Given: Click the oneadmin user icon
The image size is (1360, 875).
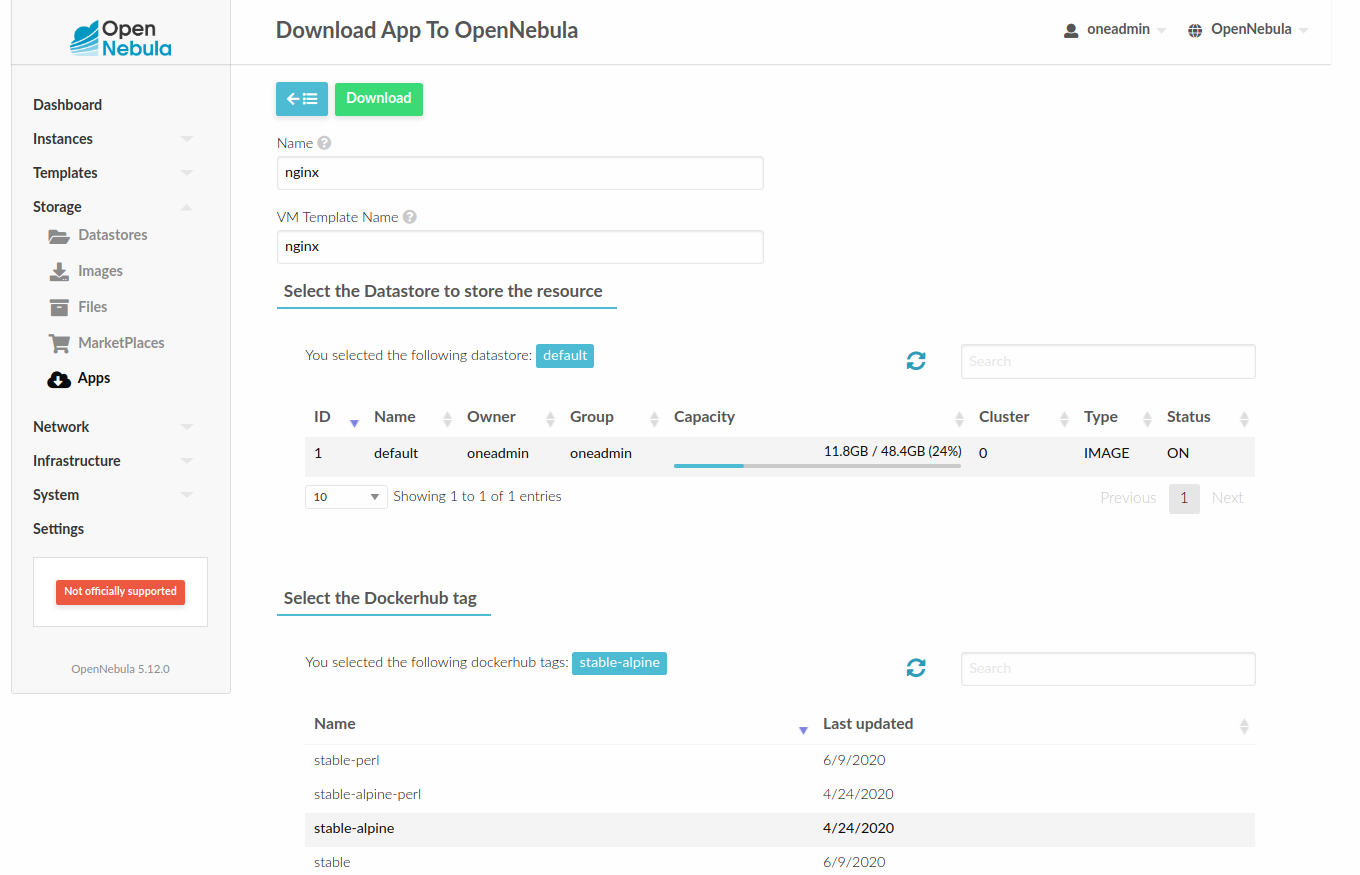Looking at the screenshot, I should tap(1071, 31).
